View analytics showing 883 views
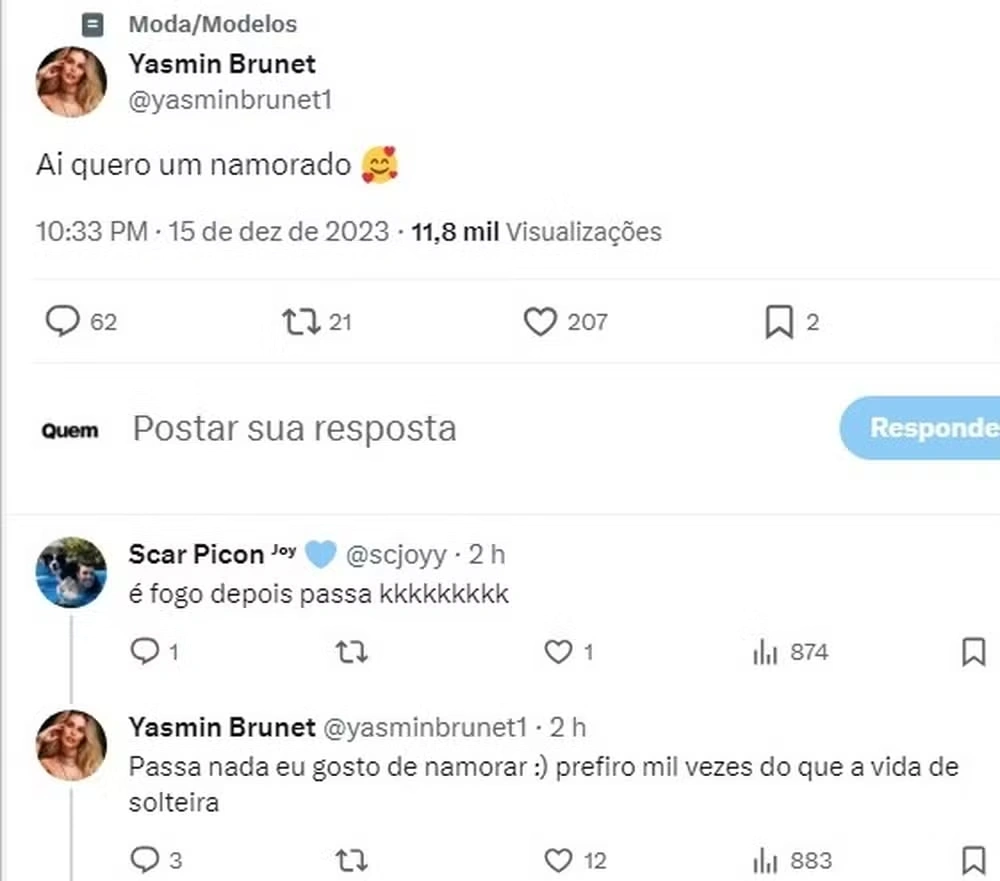1000x881 pixels. 766,860
